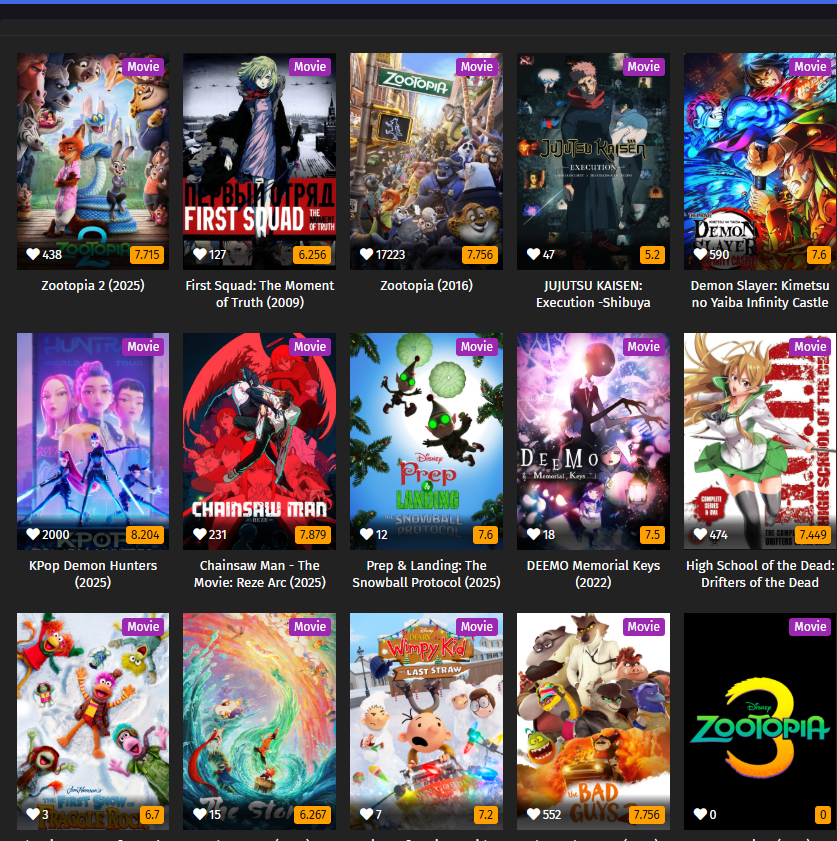This screenshot has height=841, width=837.
Task: Like First Squad via its heart icon
Action: [200, 254]
